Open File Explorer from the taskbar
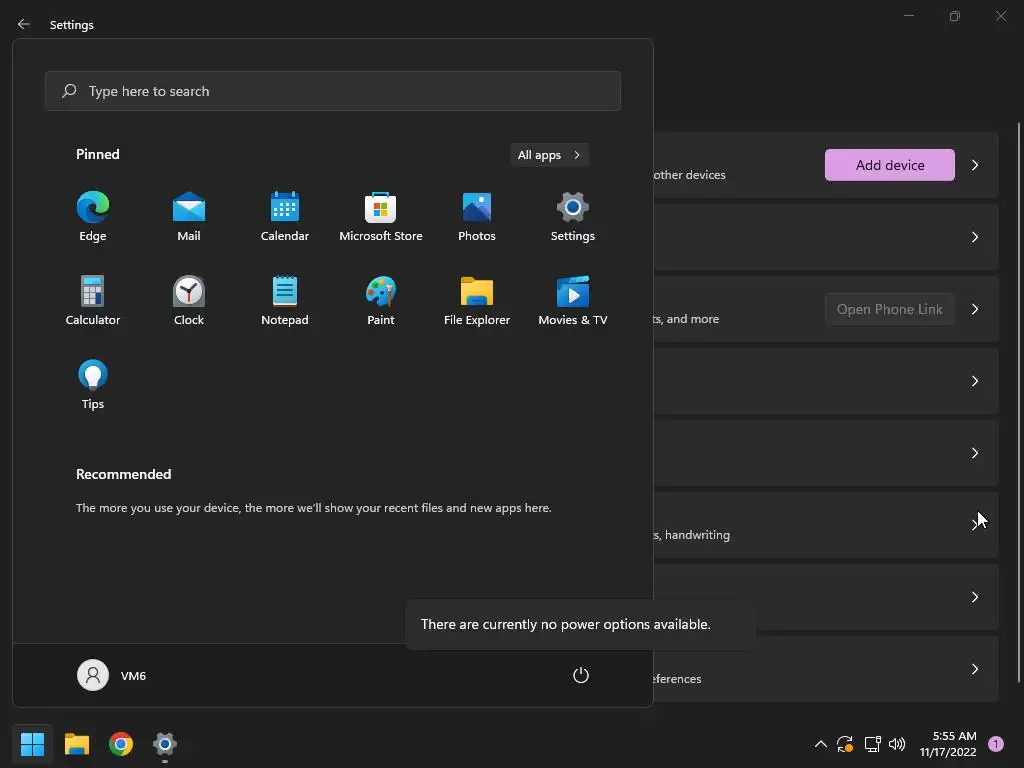The width and height of the screenshot is (1024, 768). tap(76, 744)
